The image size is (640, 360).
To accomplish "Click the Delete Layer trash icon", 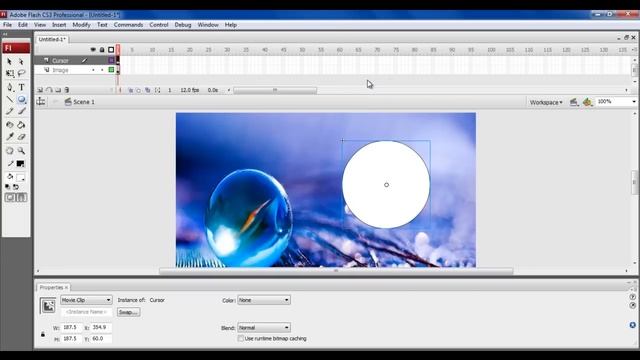I will click(67, 90).
